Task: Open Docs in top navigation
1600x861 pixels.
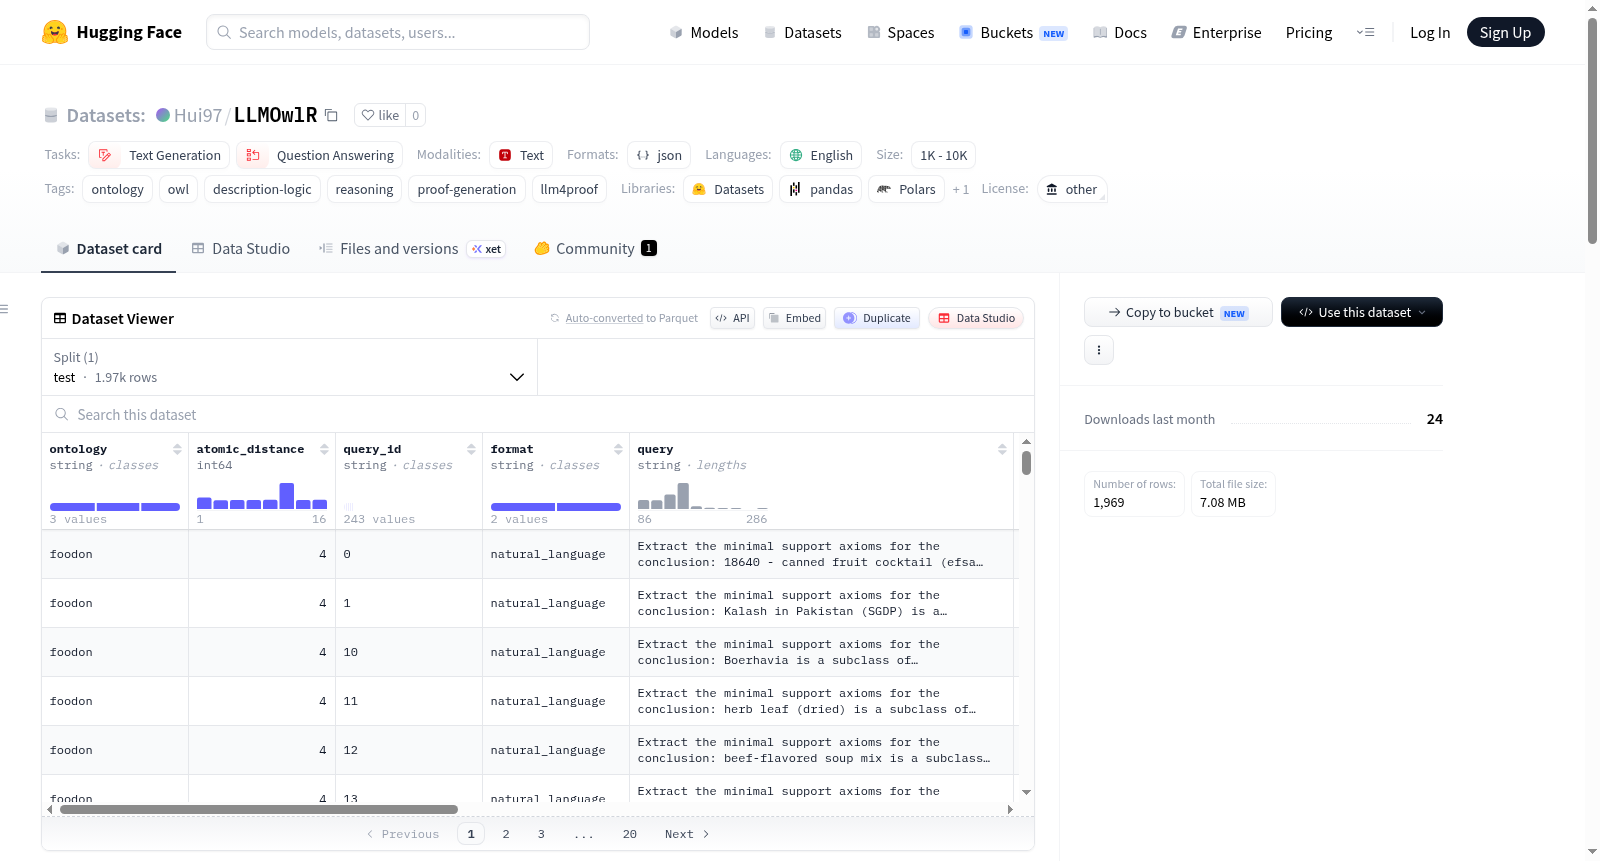Action: point(1120,33)
